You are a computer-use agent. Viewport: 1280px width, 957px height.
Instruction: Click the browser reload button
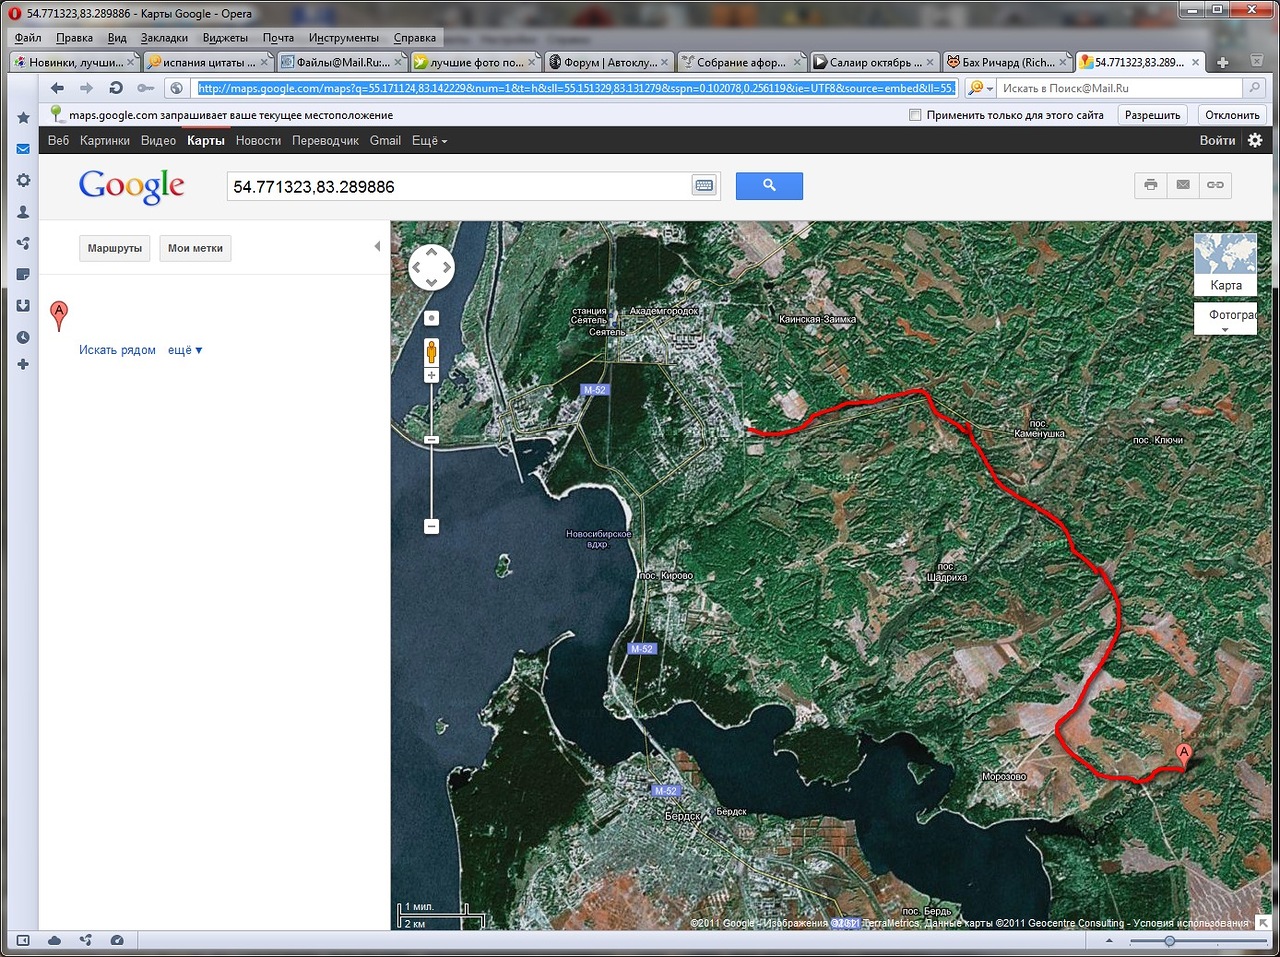116,88
